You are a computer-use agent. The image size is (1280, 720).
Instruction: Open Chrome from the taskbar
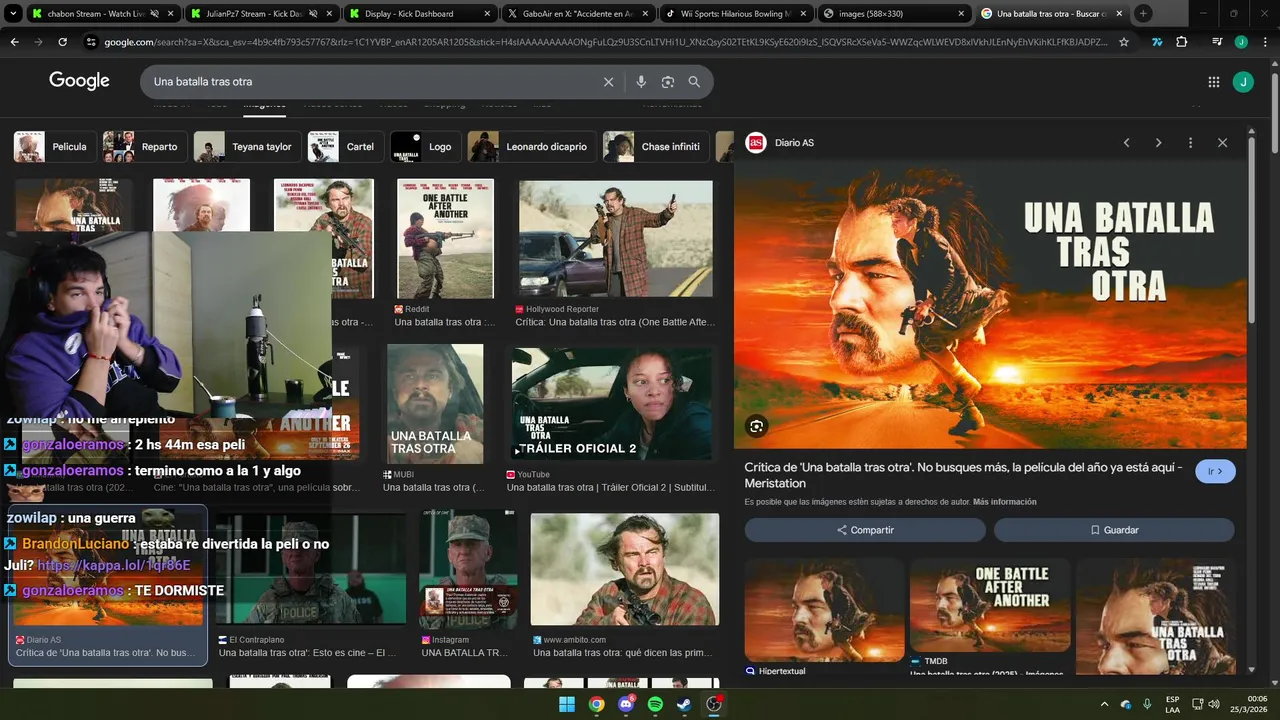(x=596, y=704)
